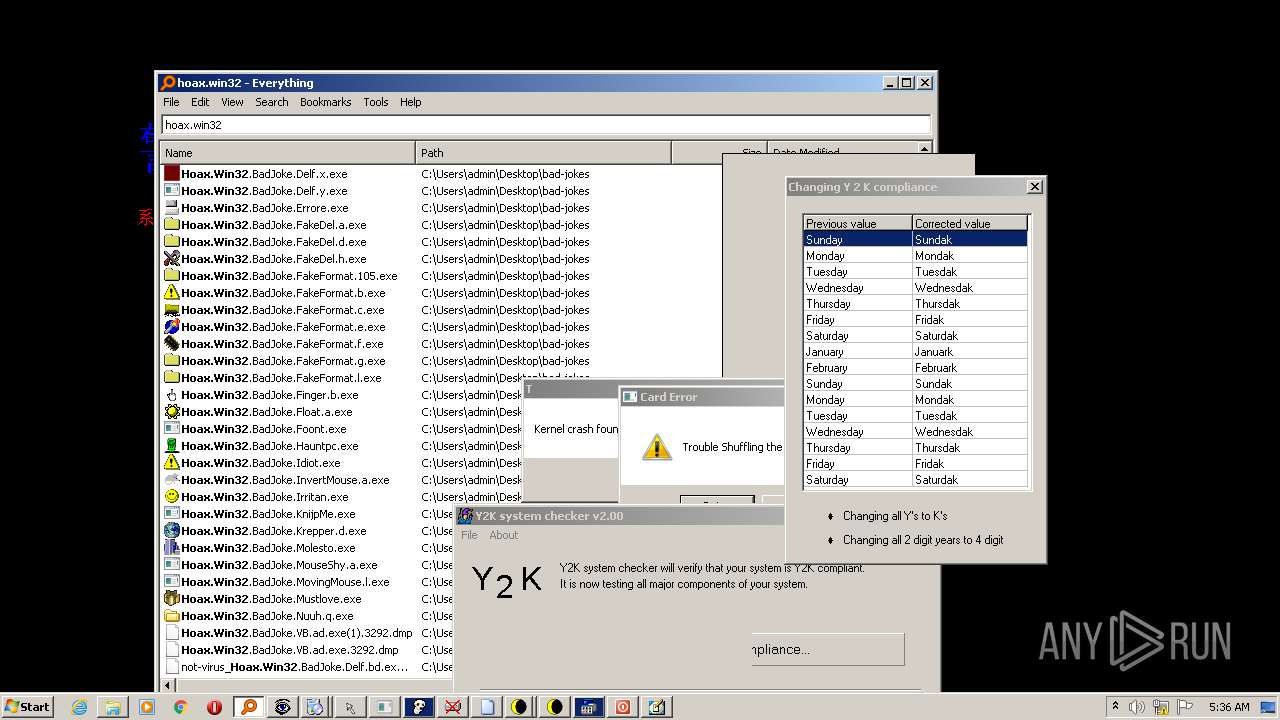The height and width of the screenshot is (720, 1280).
Task: Open Google Chrome from the taskbar
Action: point(180,707)
